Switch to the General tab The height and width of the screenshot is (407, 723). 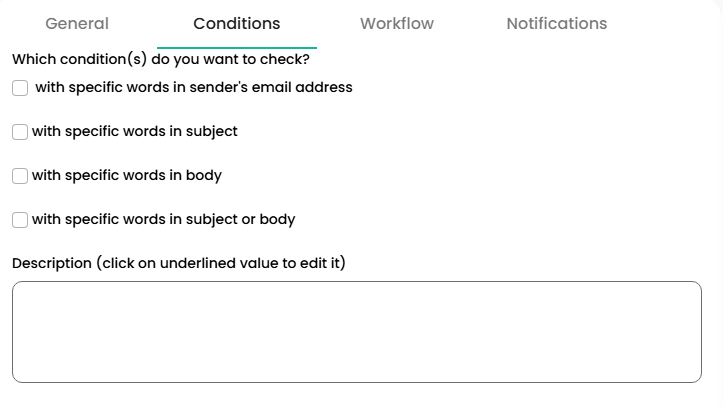(77, 24)
